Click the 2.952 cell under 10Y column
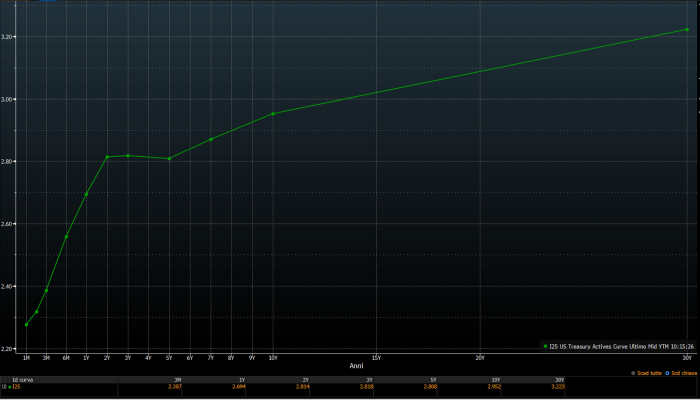Screen dimensions: 700x400 [x=494, y=386]
